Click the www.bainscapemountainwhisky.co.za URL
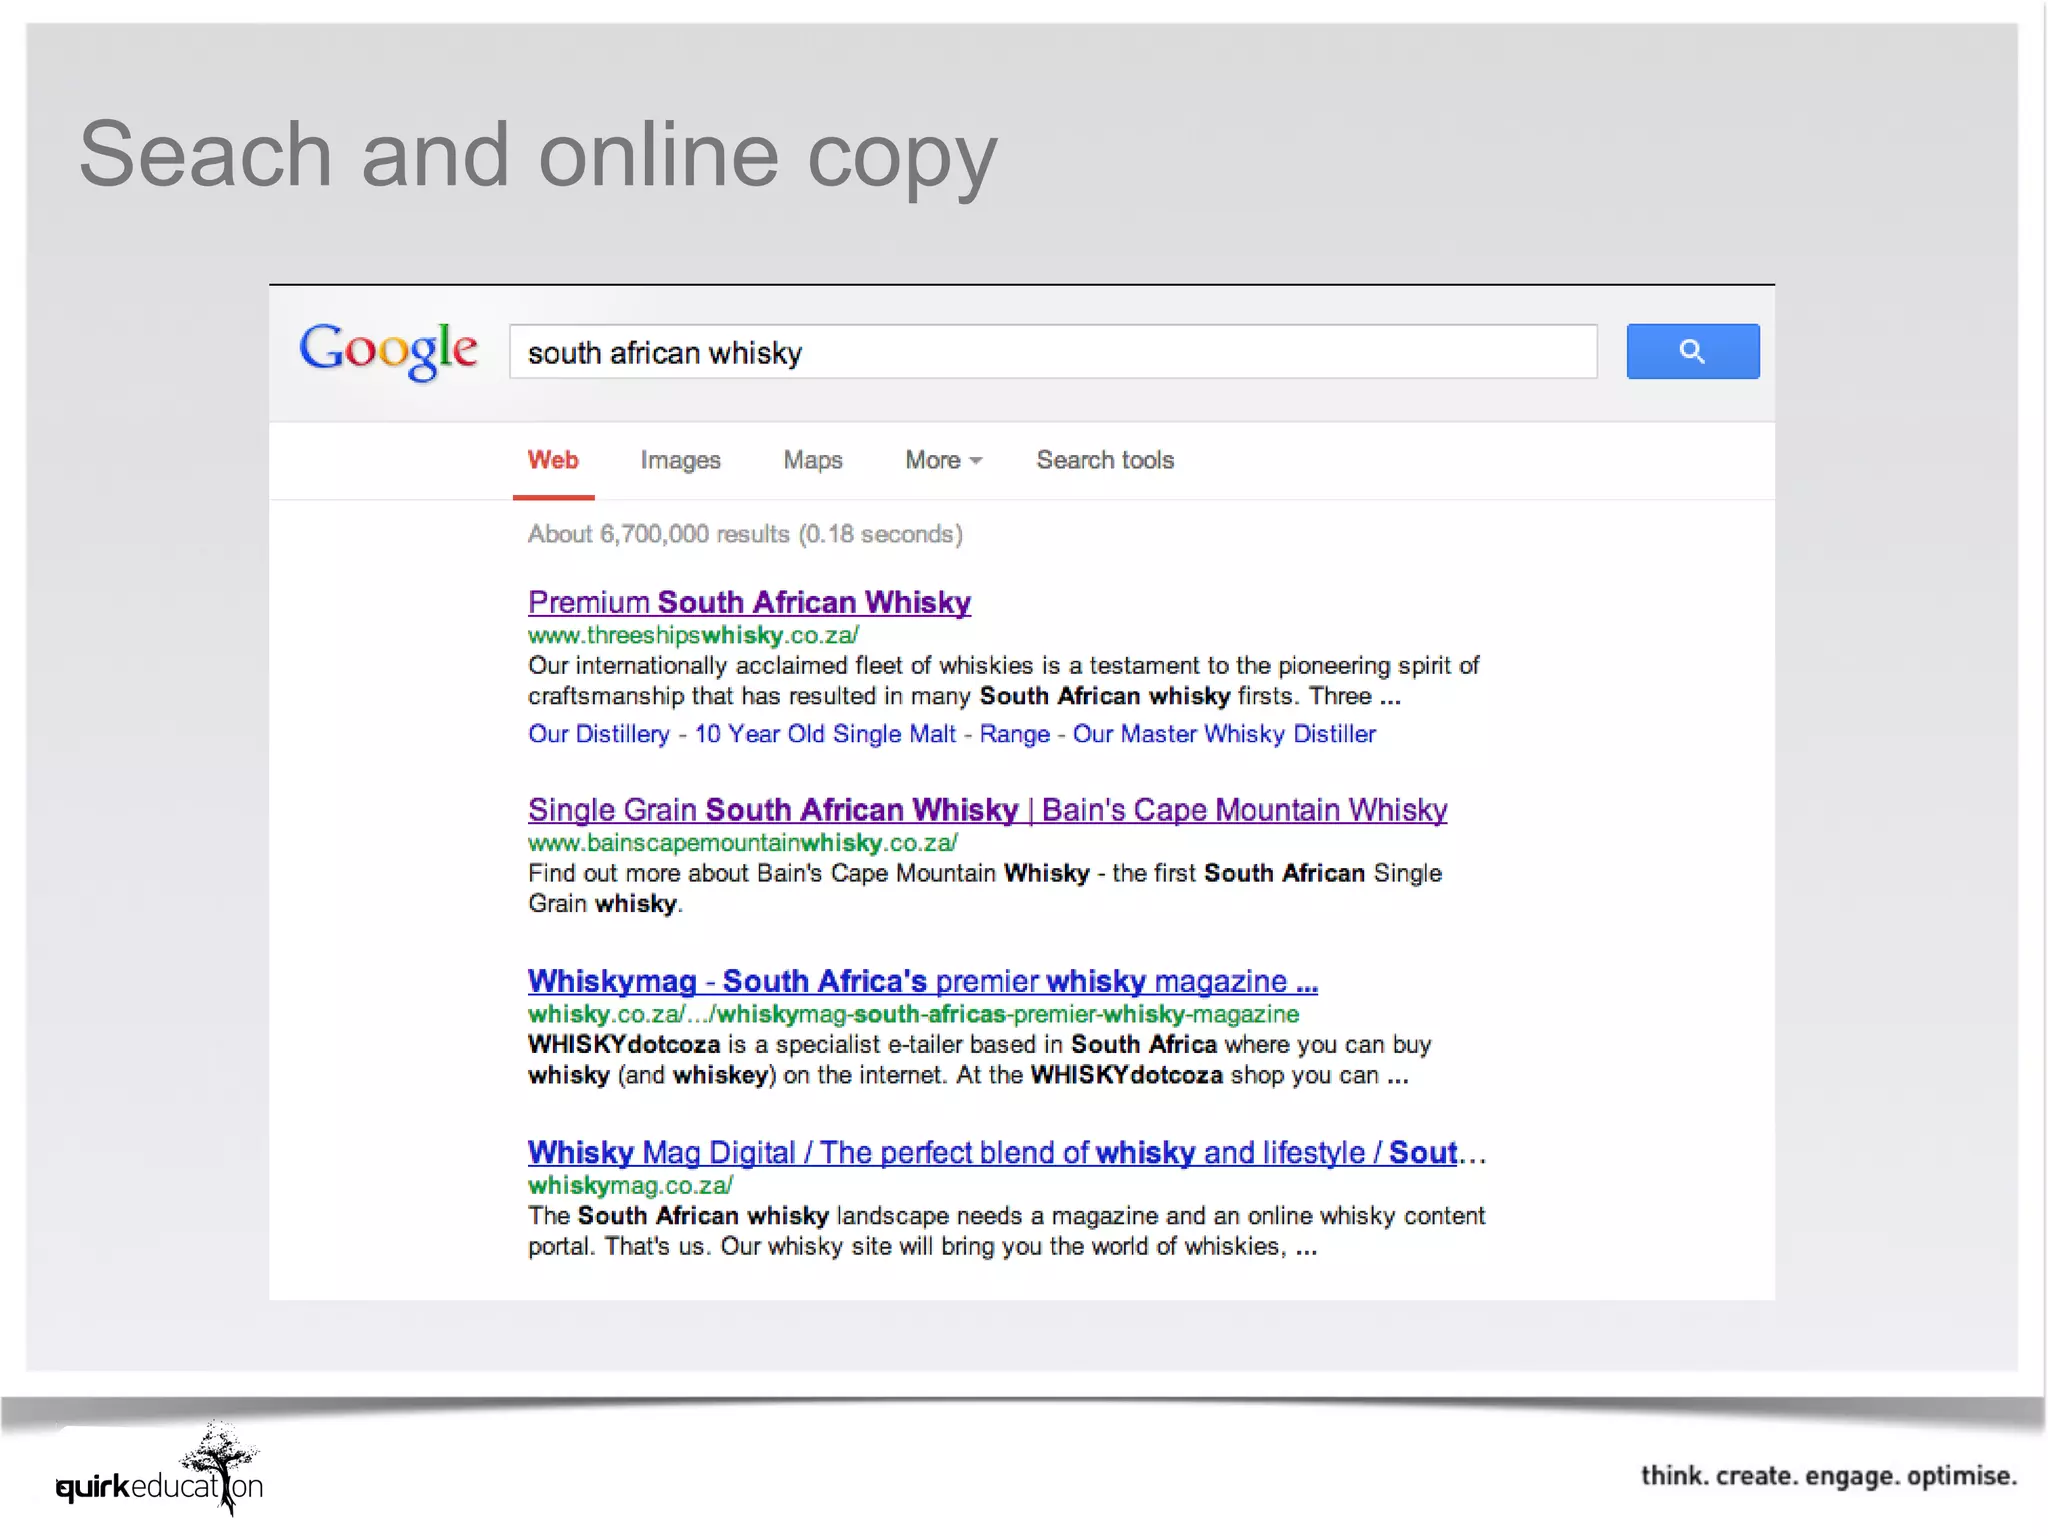Image resolution: width=2048 pixels, height=1536 pixels. 742,843
